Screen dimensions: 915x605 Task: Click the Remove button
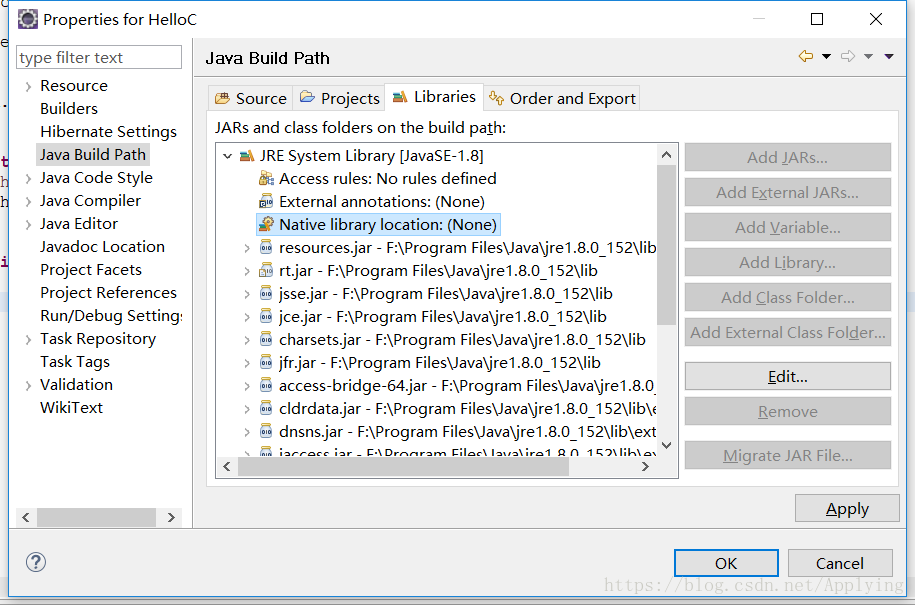pos(788,412)
